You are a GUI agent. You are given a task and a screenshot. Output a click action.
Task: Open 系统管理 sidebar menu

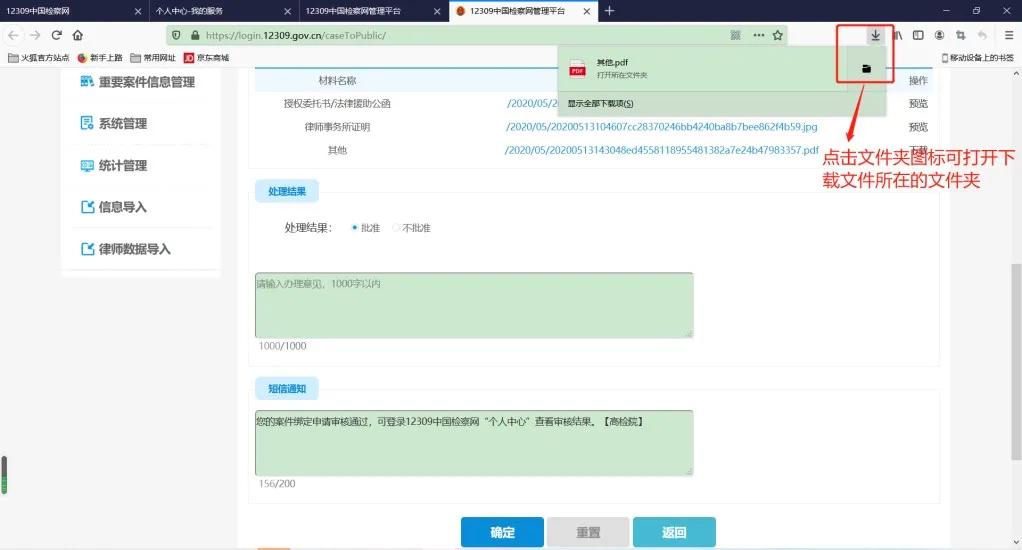click(x=113, y=123)
